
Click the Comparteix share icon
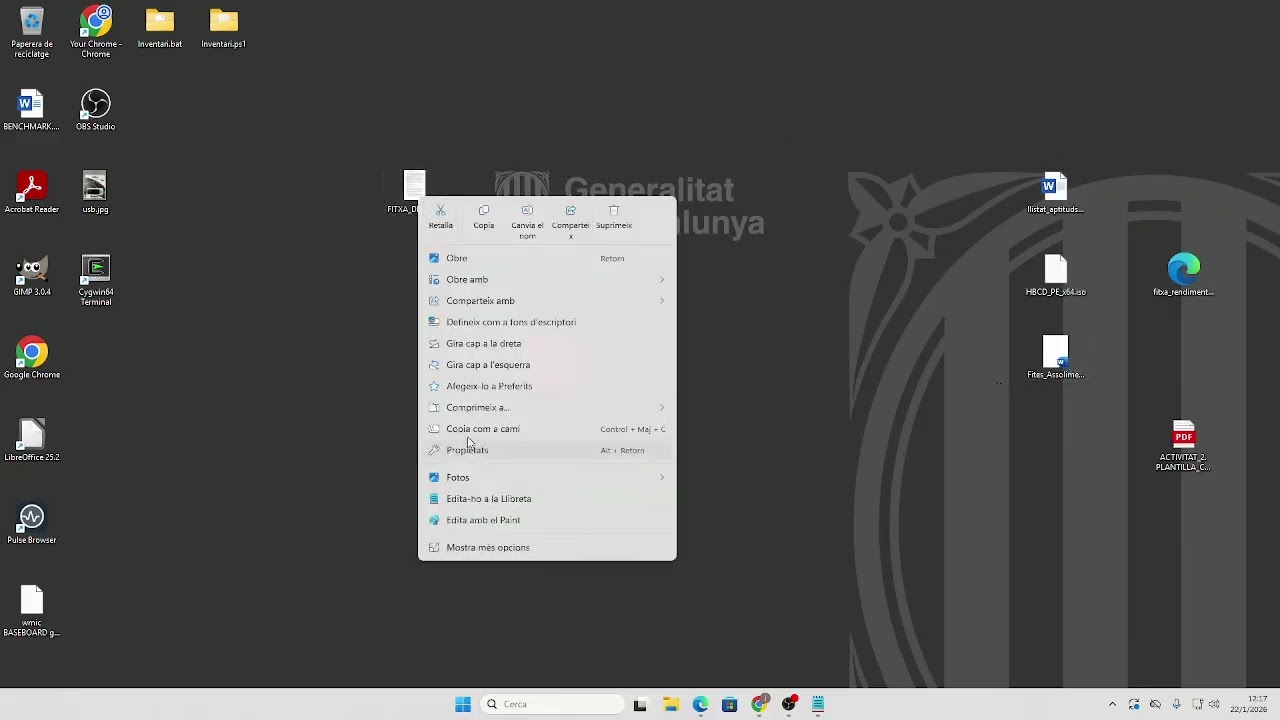(570, 211)
